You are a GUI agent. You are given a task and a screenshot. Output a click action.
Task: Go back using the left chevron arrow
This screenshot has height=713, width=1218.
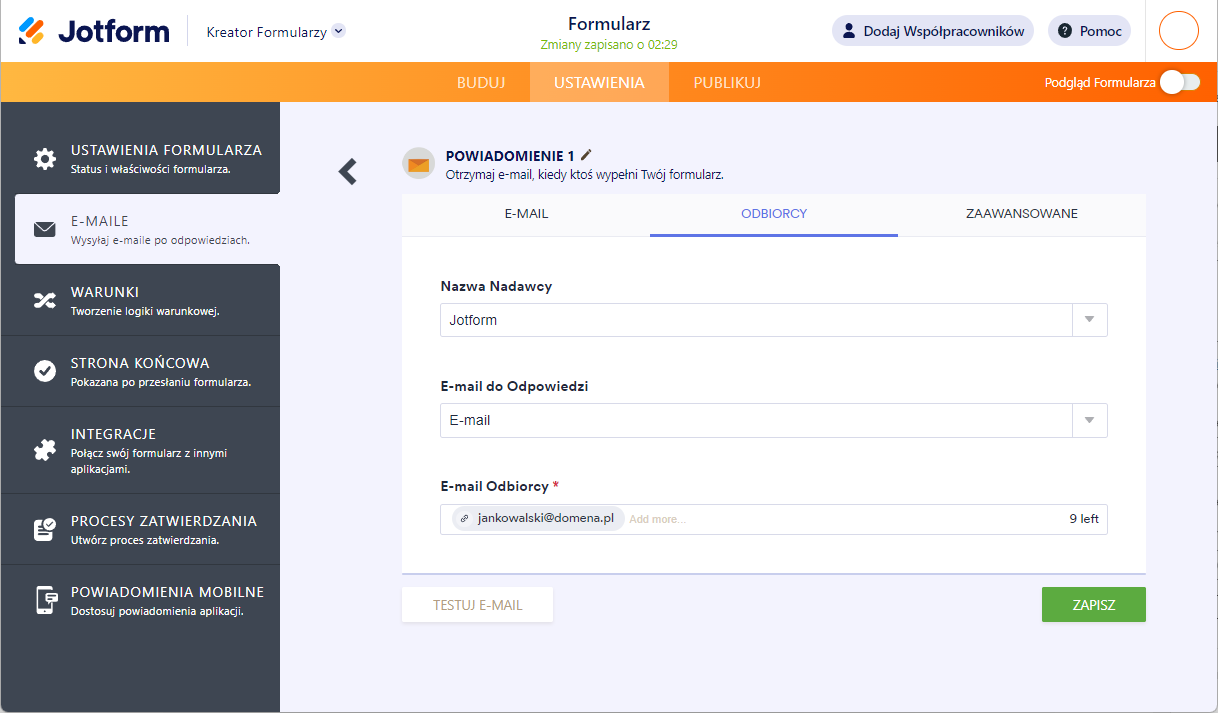tap(348, 172)
